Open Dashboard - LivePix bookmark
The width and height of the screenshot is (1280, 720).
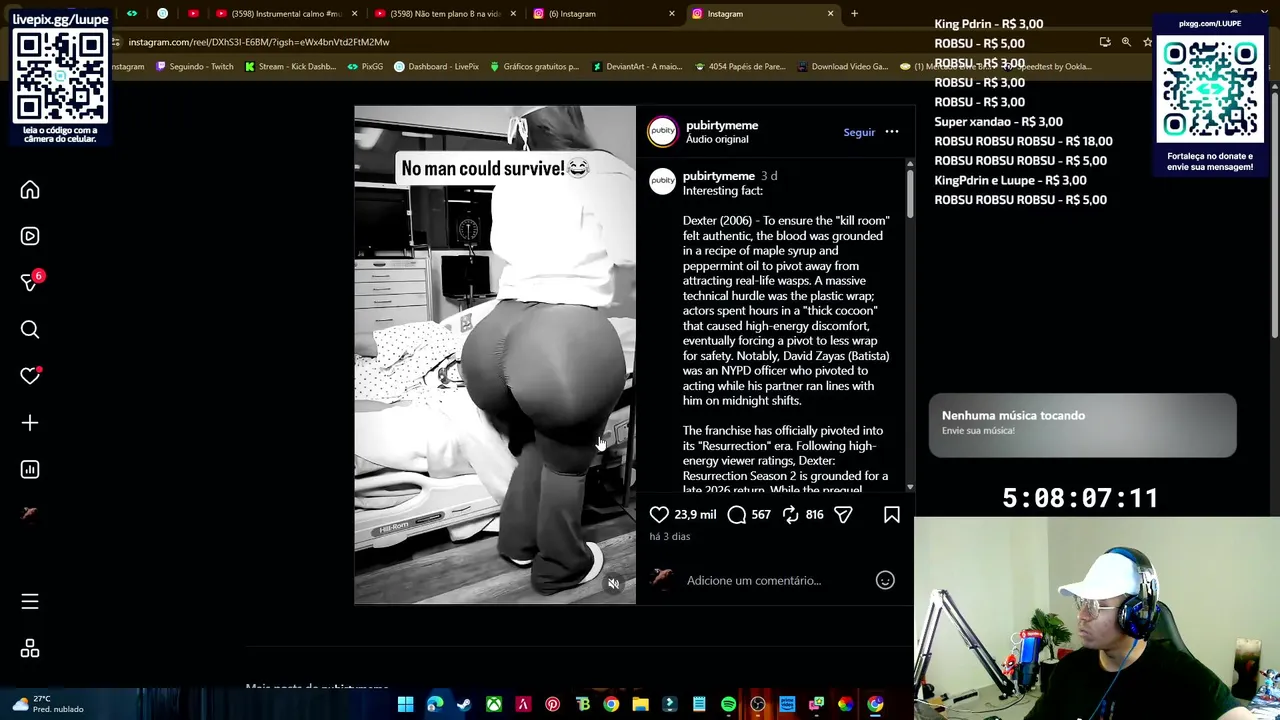[436, 67]
